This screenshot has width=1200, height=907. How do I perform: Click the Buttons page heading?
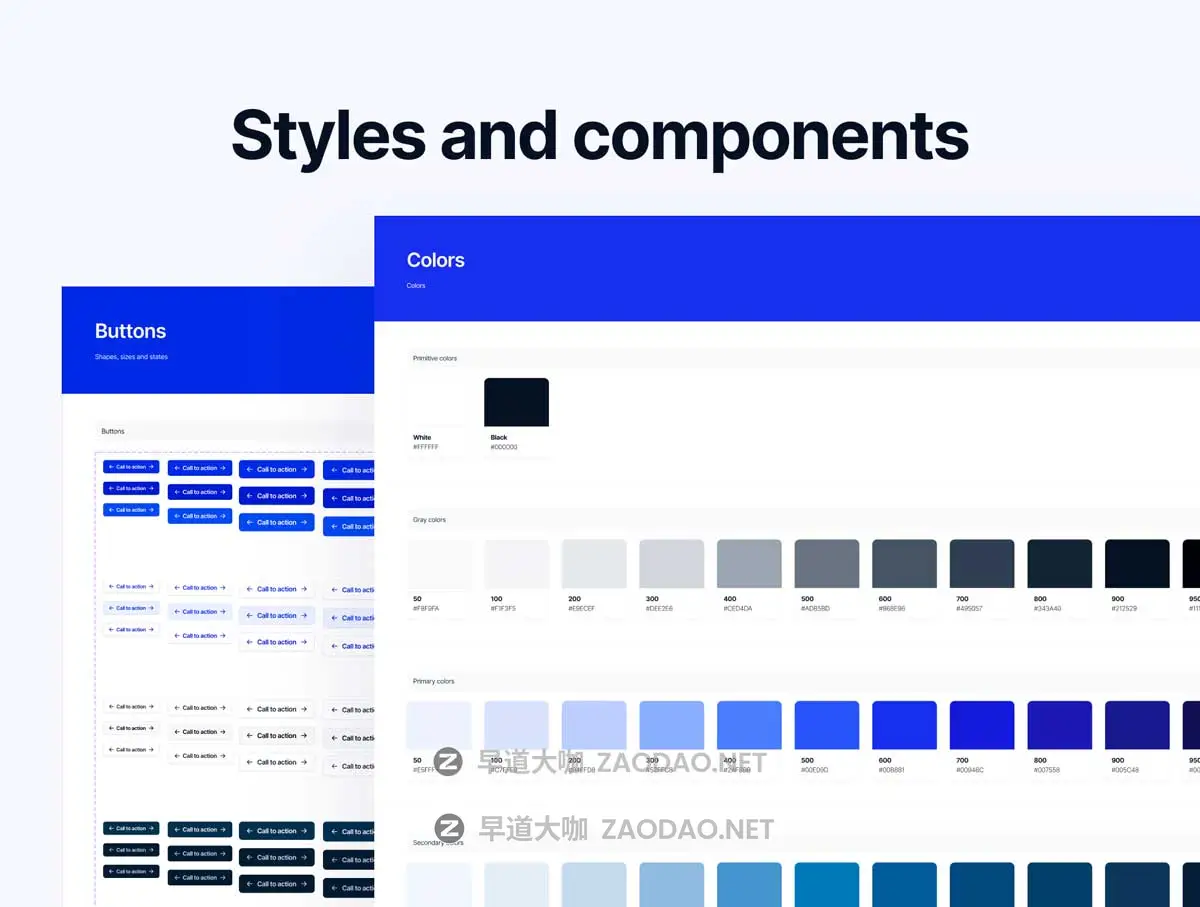coord(130,331)
